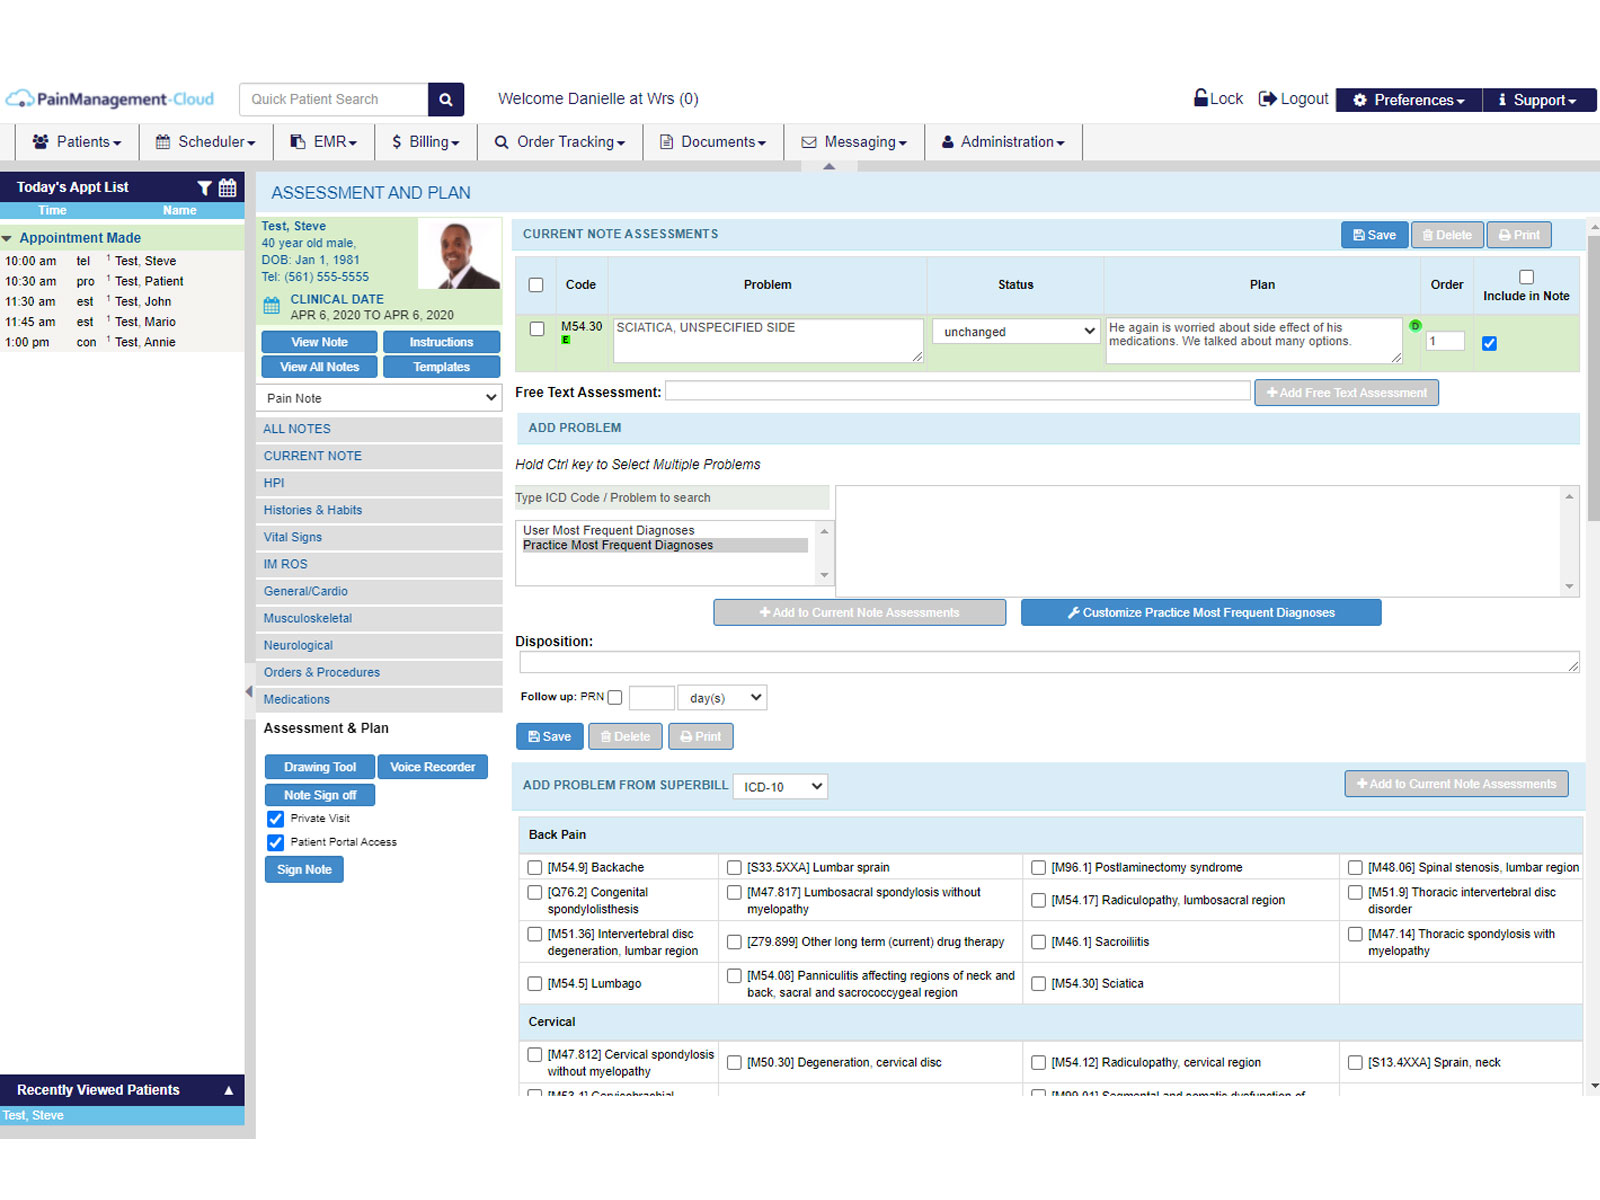1600x1200 pixels.
Task: Toggle the Private Visit checkbox
Action: pyautogui.click(x=275, y=819)
